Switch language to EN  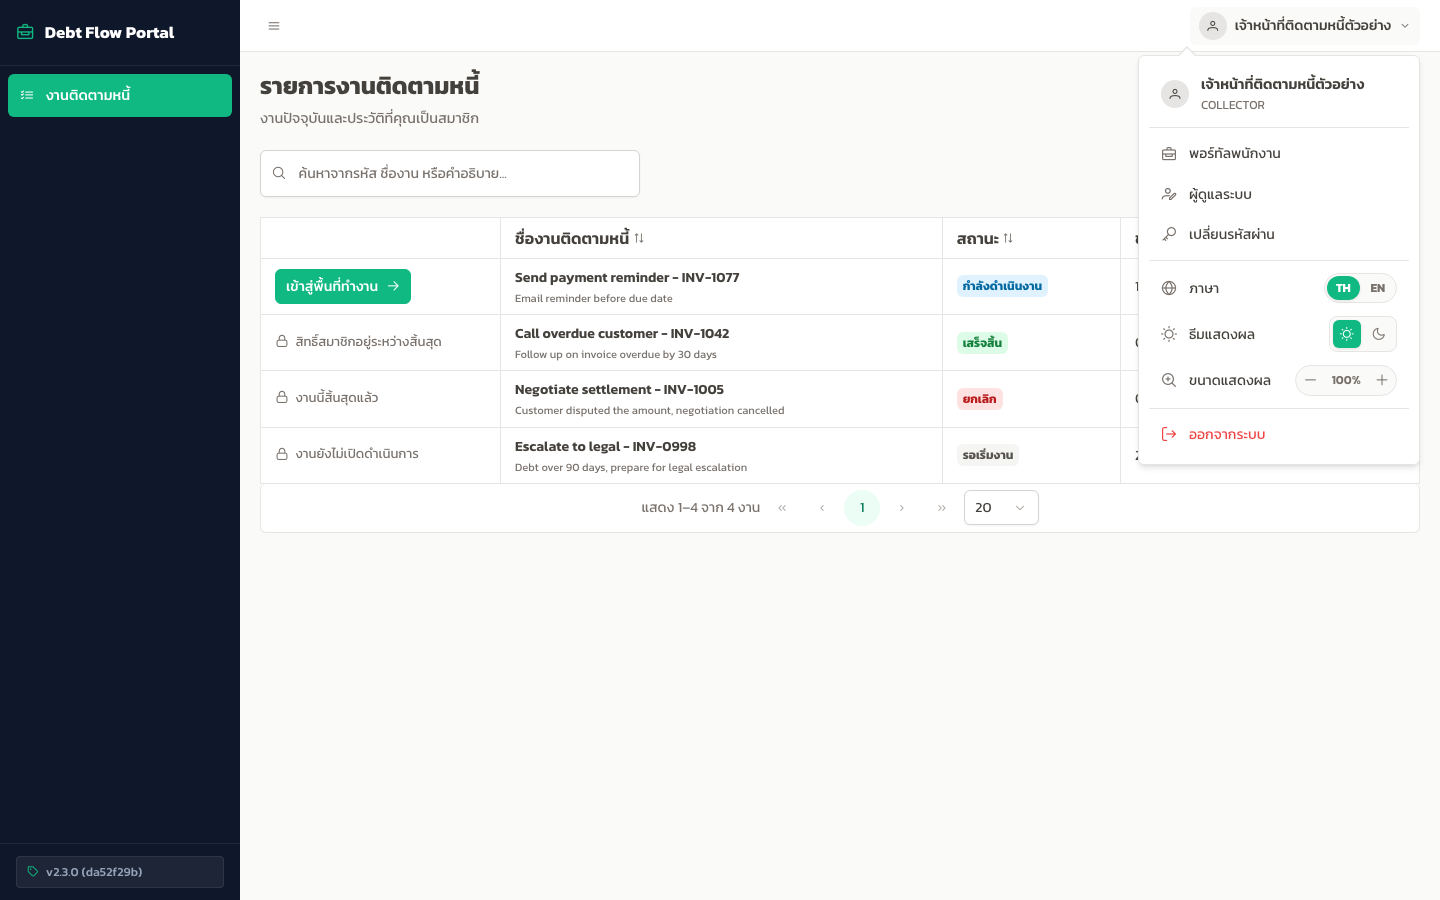1378,288
